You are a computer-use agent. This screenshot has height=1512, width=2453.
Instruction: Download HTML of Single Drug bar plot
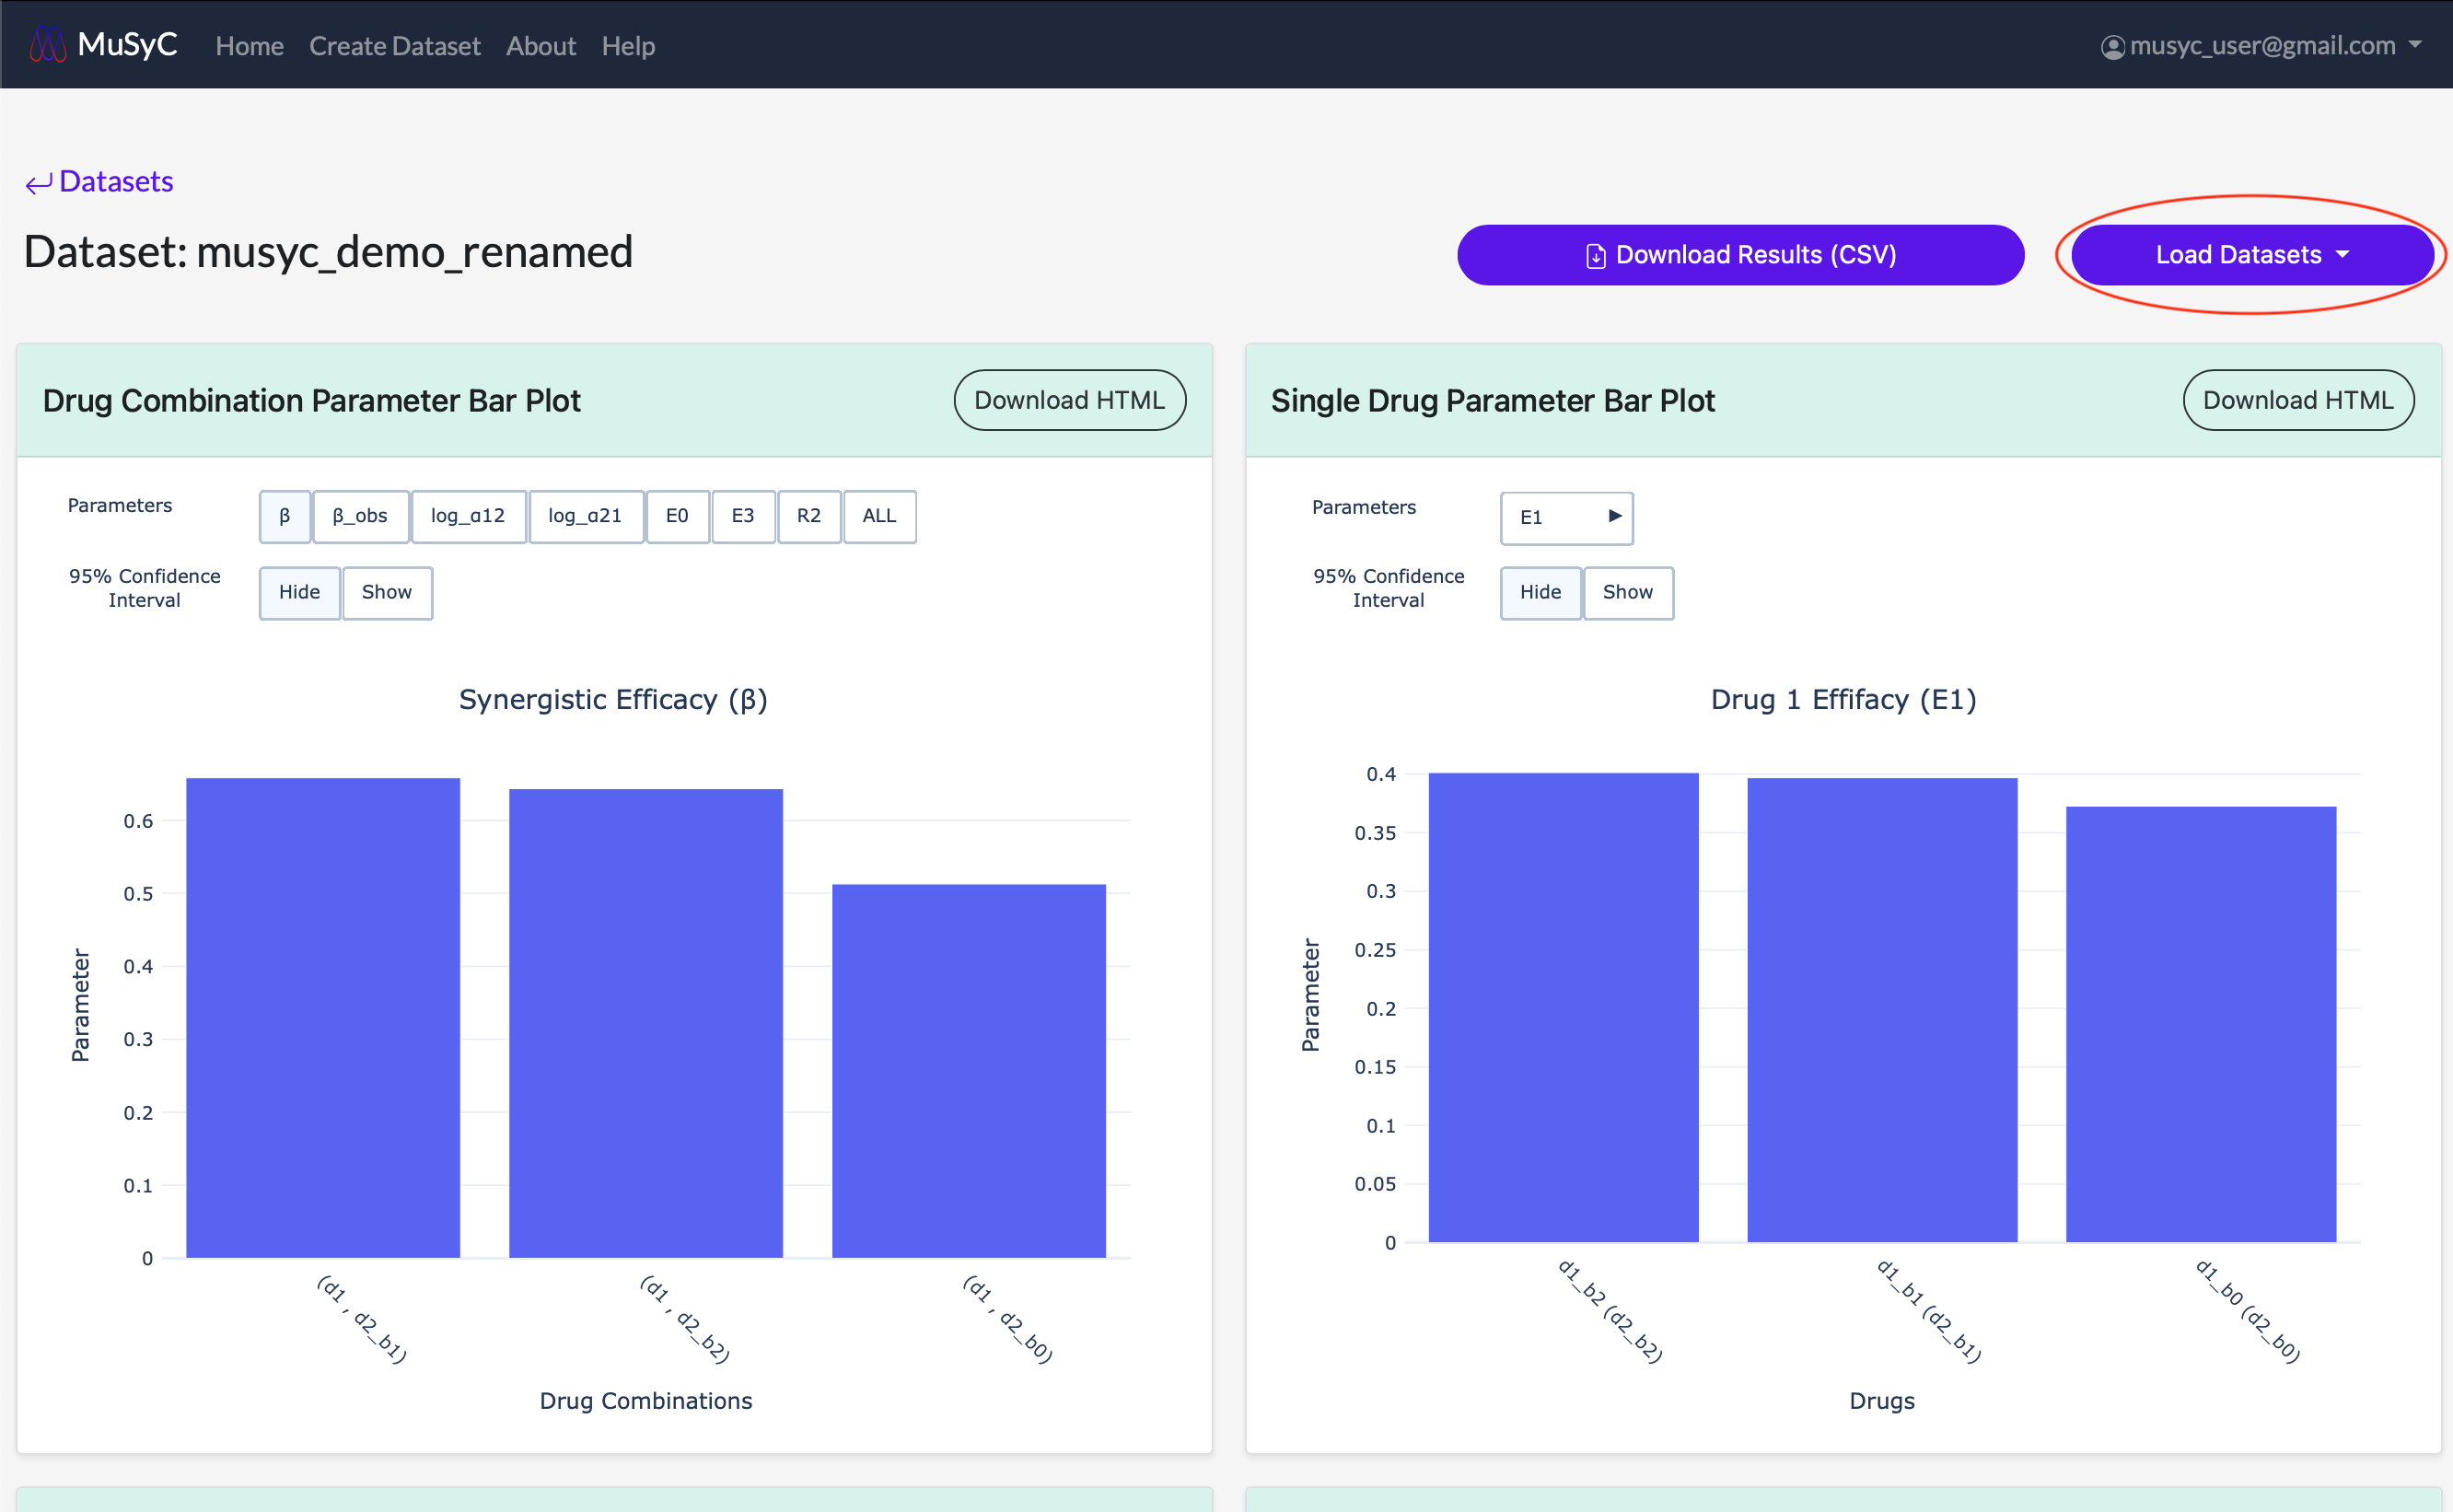click(2297, 400)
